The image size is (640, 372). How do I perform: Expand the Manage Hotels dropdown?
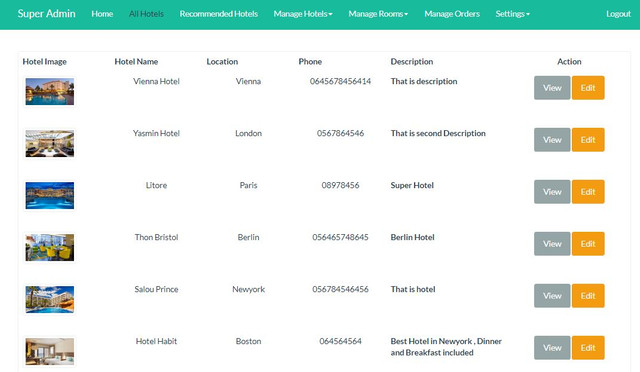(x=303, y=14)
